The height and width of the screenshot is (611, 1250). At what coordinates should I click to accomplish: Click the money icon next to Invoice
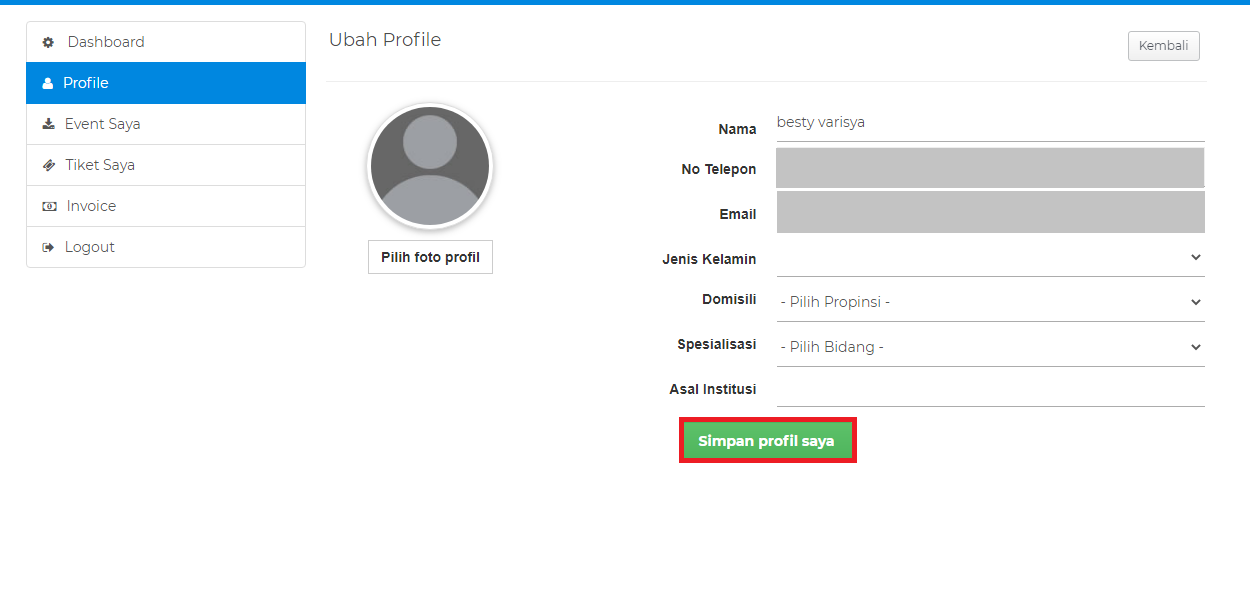[x=49, y=207]
